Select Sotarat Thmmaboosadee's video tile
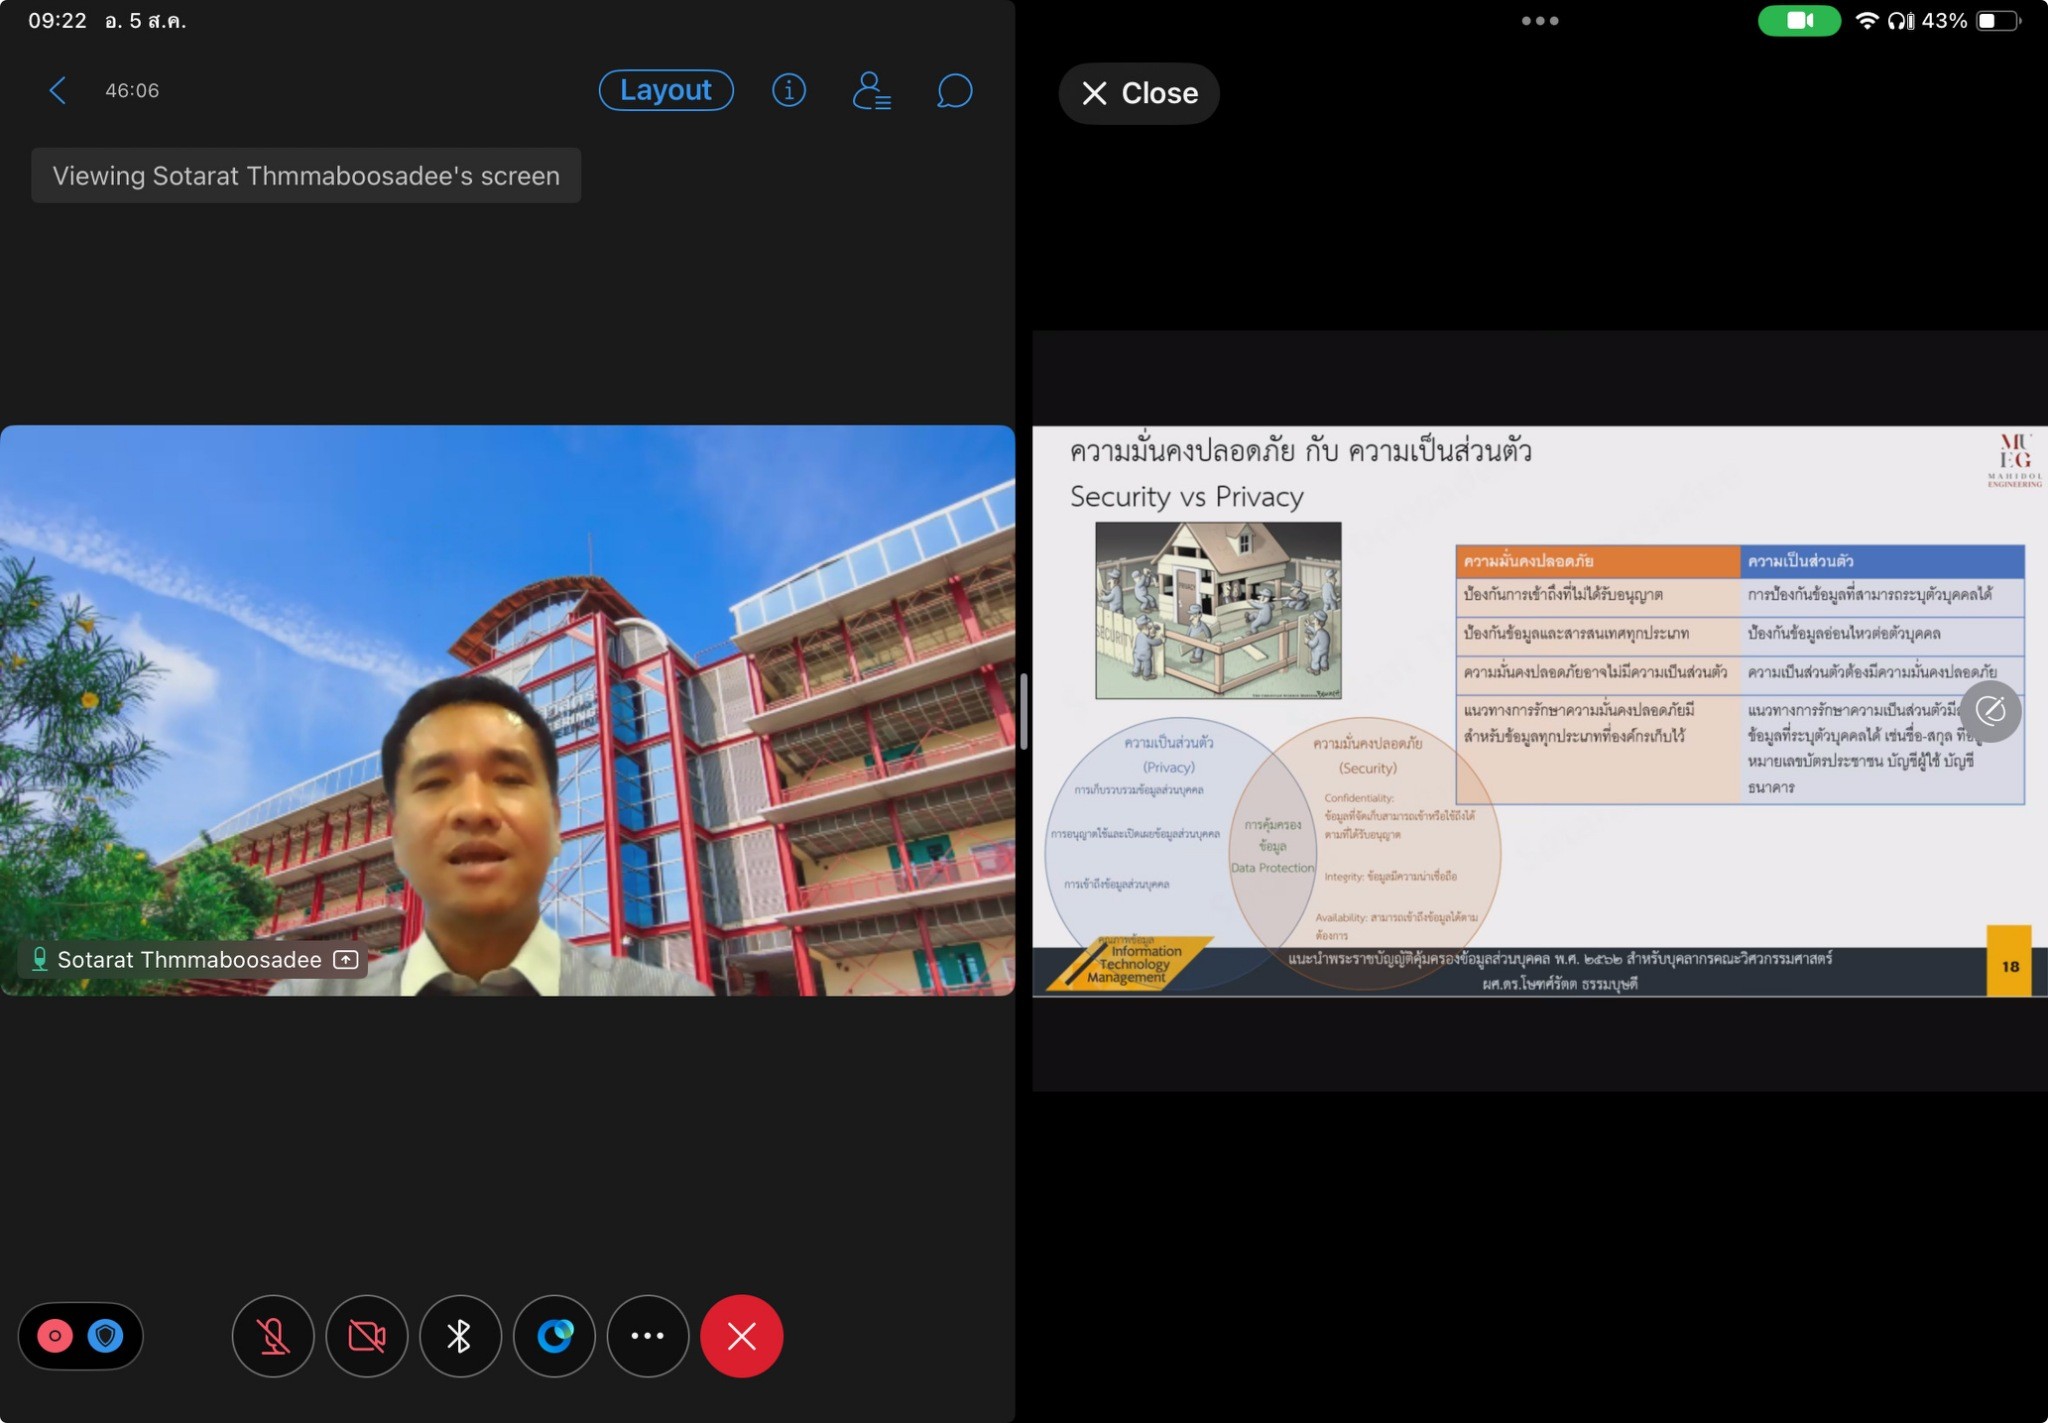The height and width of the screenshot is (1423, 2048). pyautogui.click(x=507, y=710)
